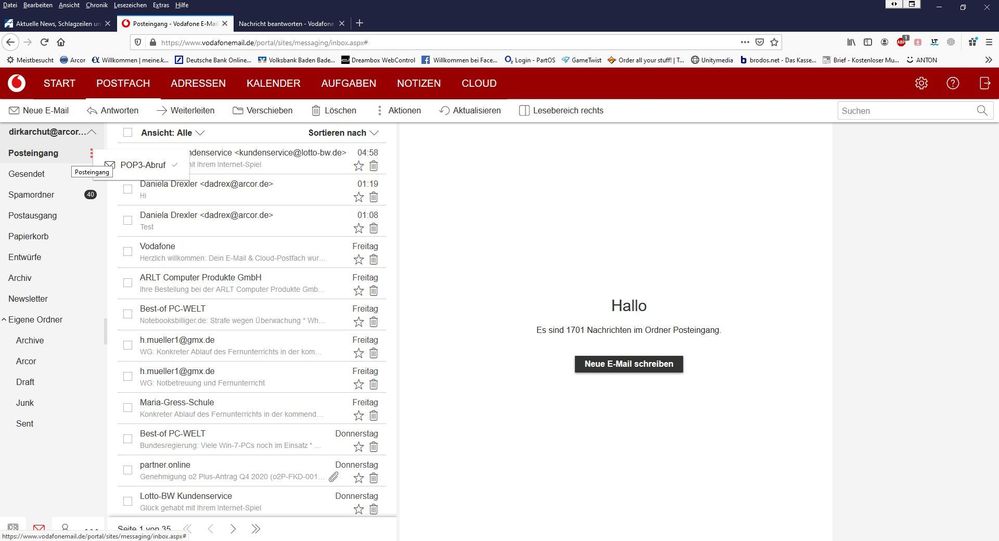Viewport: 999px width, 541px height.
Task: Click Aktualisieren to refresh mail
Action: 470,110
